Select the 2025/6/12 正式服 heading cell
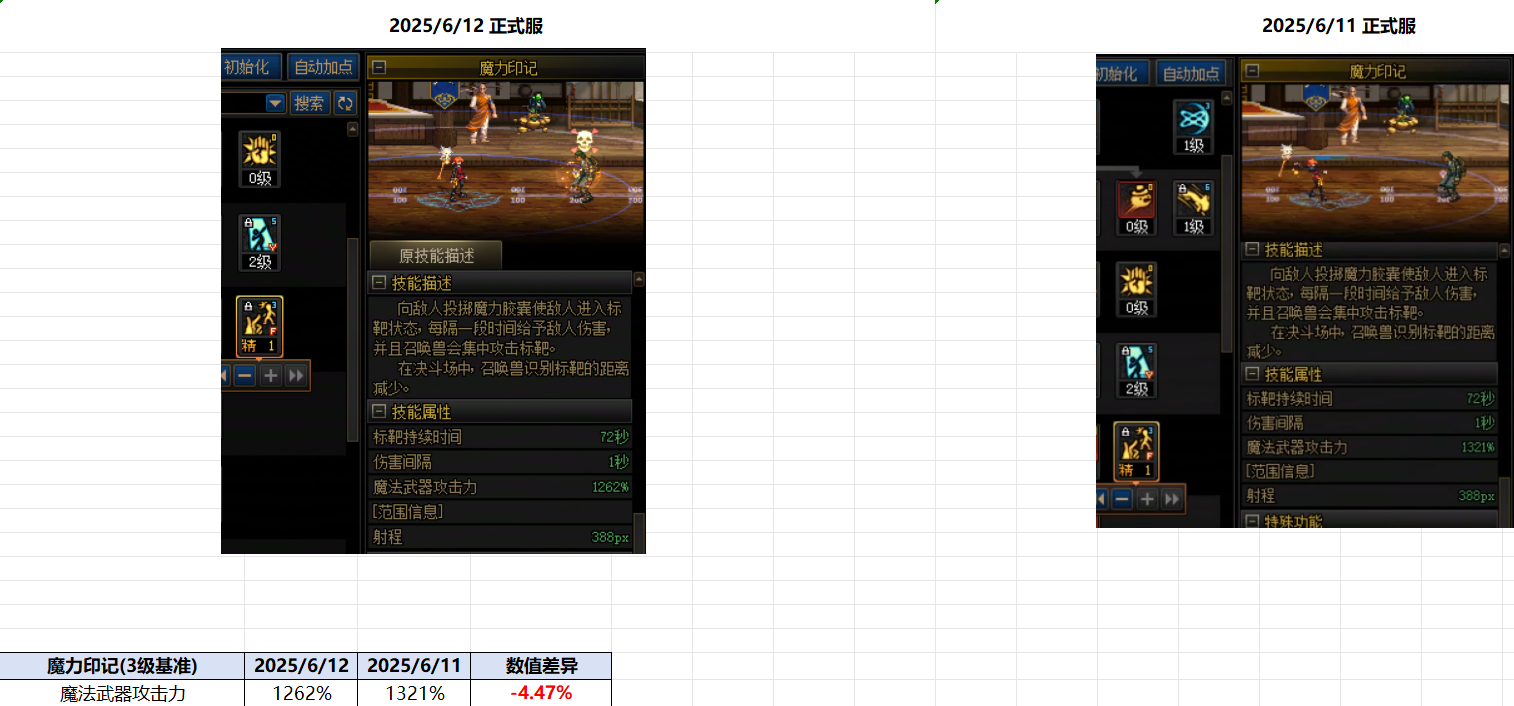The image size is (1514, 706). click(466, 26)
